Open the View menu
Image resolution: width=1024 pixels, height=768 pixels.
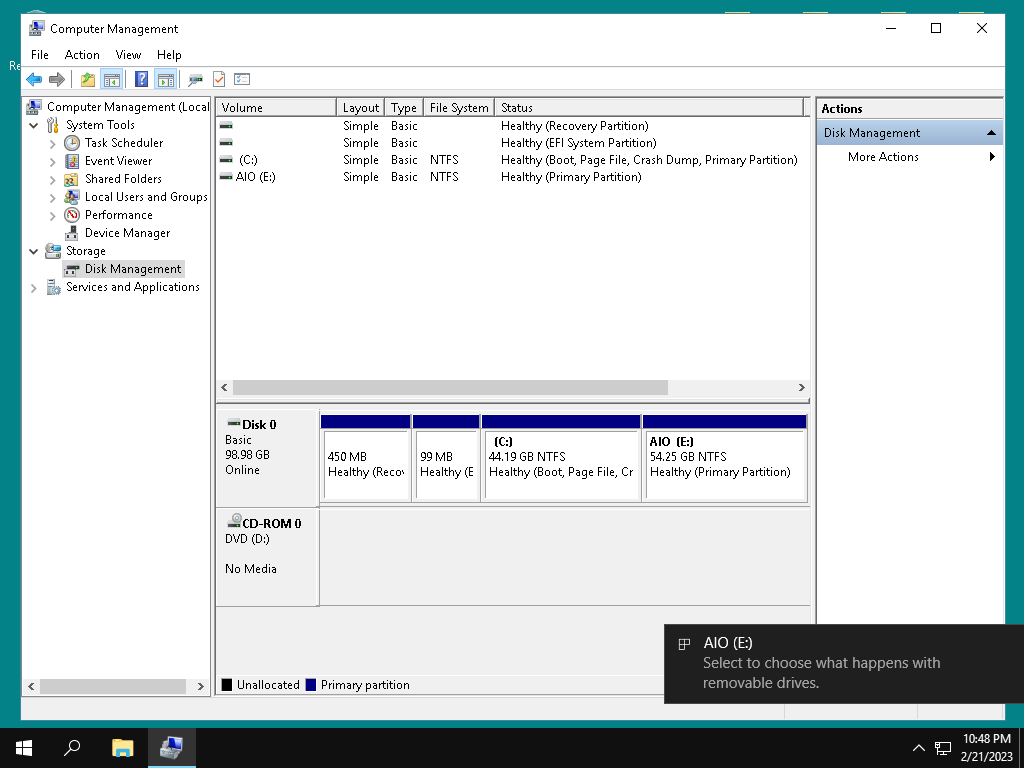[128, 55]
